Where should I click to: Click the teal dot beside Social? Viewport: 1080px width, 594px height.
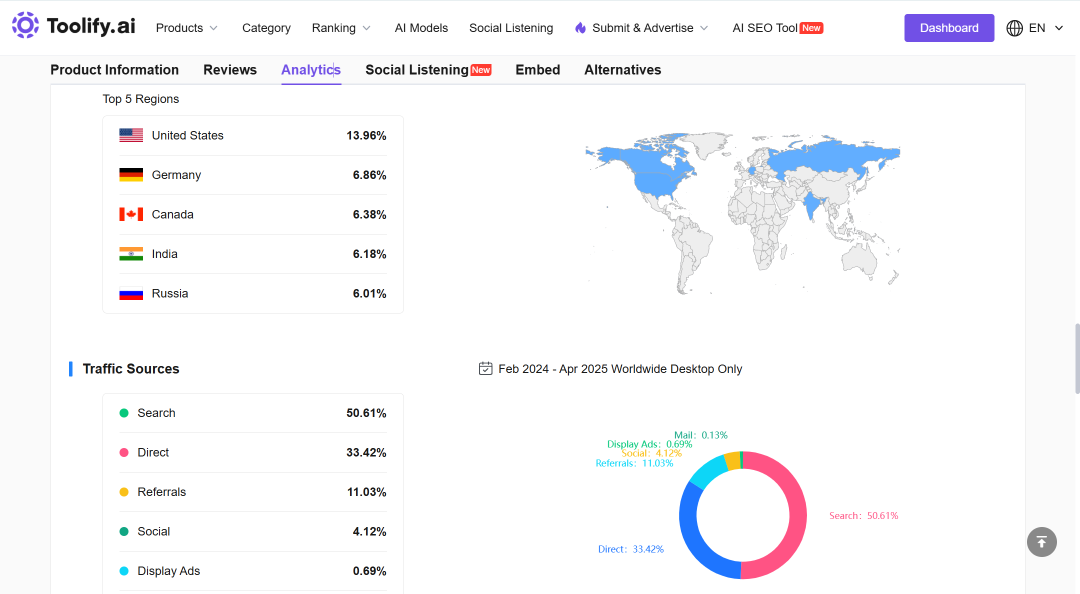(x=124, y=531)
